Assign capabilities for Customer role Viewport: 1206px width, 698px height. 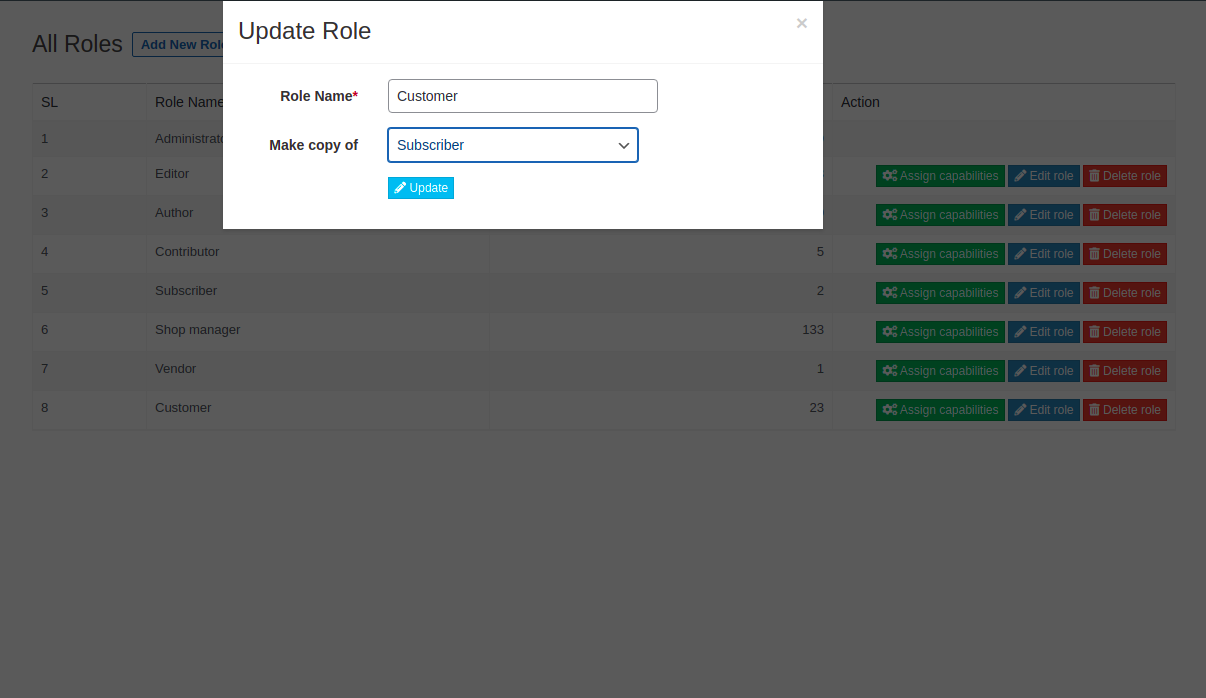pos(940,410)
